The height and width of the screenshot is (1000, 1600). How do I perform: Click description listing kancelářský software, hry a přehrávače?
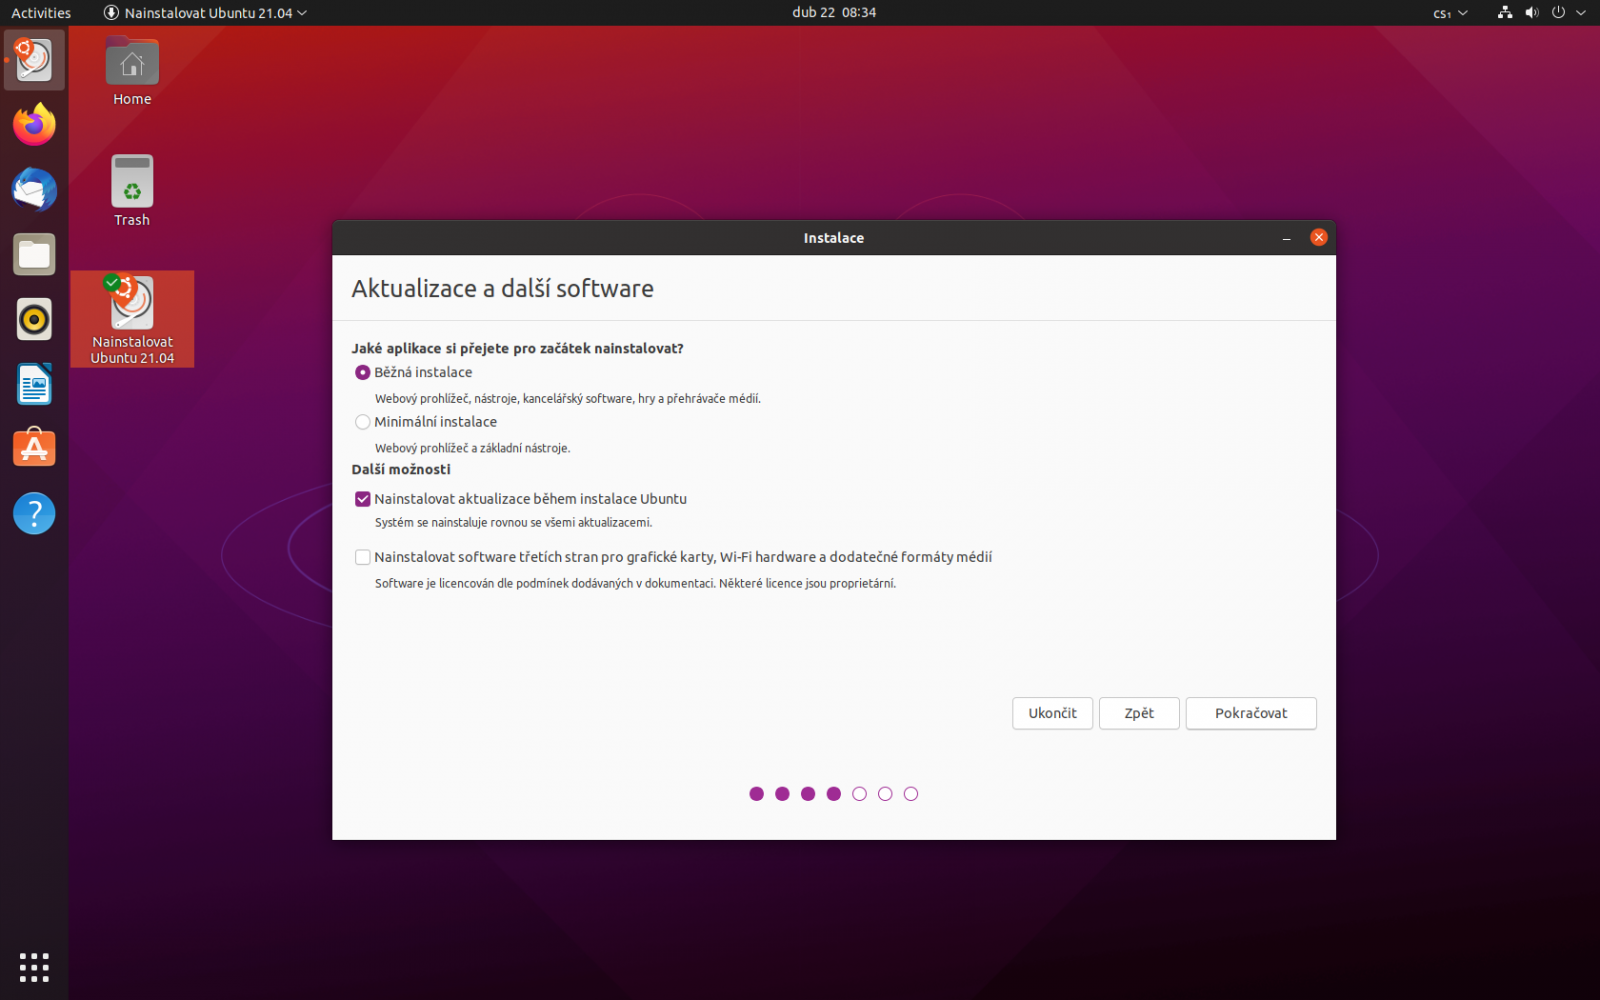coord(568,398)
